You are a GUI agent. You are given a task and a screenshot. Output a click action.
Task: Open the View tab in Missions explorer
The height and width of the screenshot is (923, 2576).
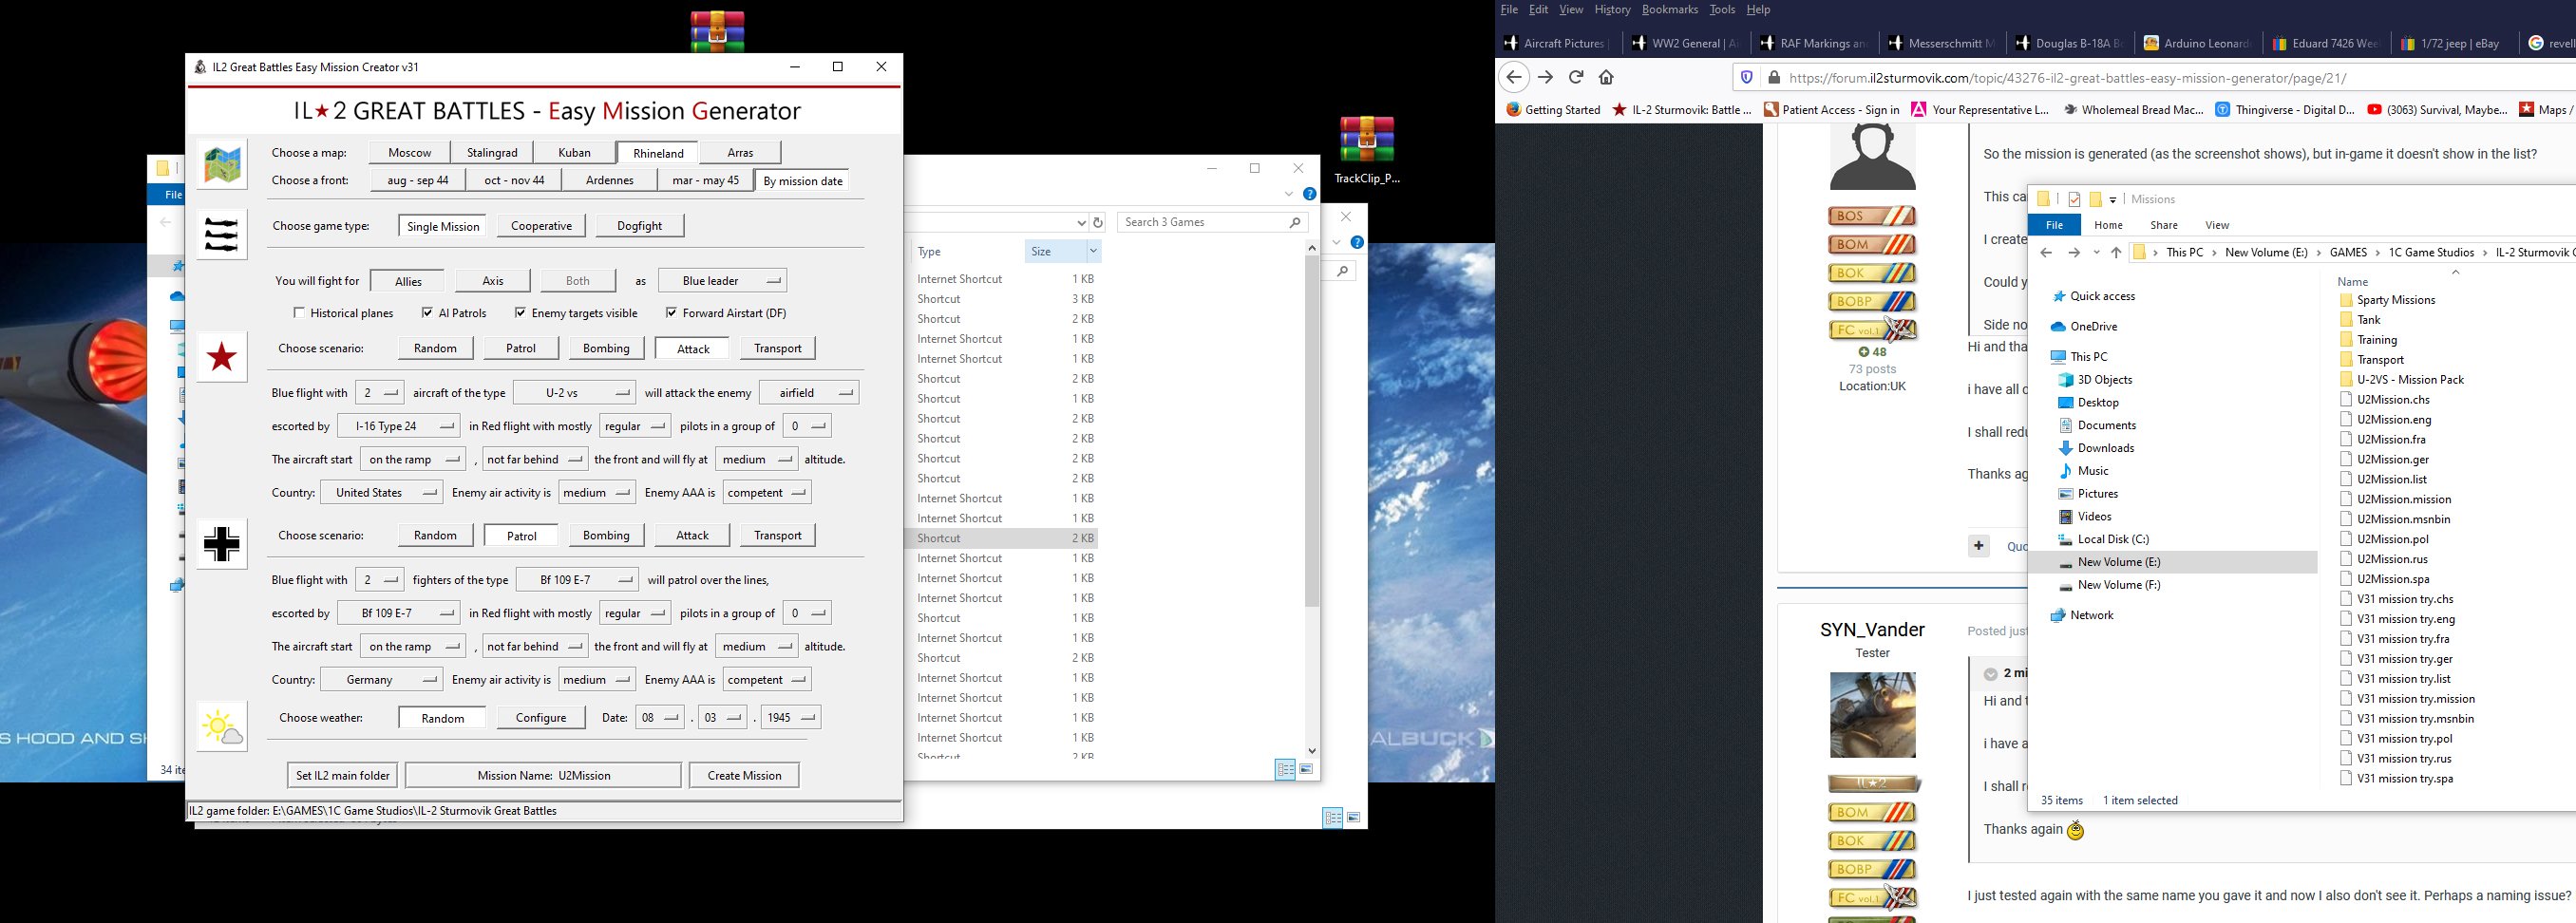tap(2217, 225)
